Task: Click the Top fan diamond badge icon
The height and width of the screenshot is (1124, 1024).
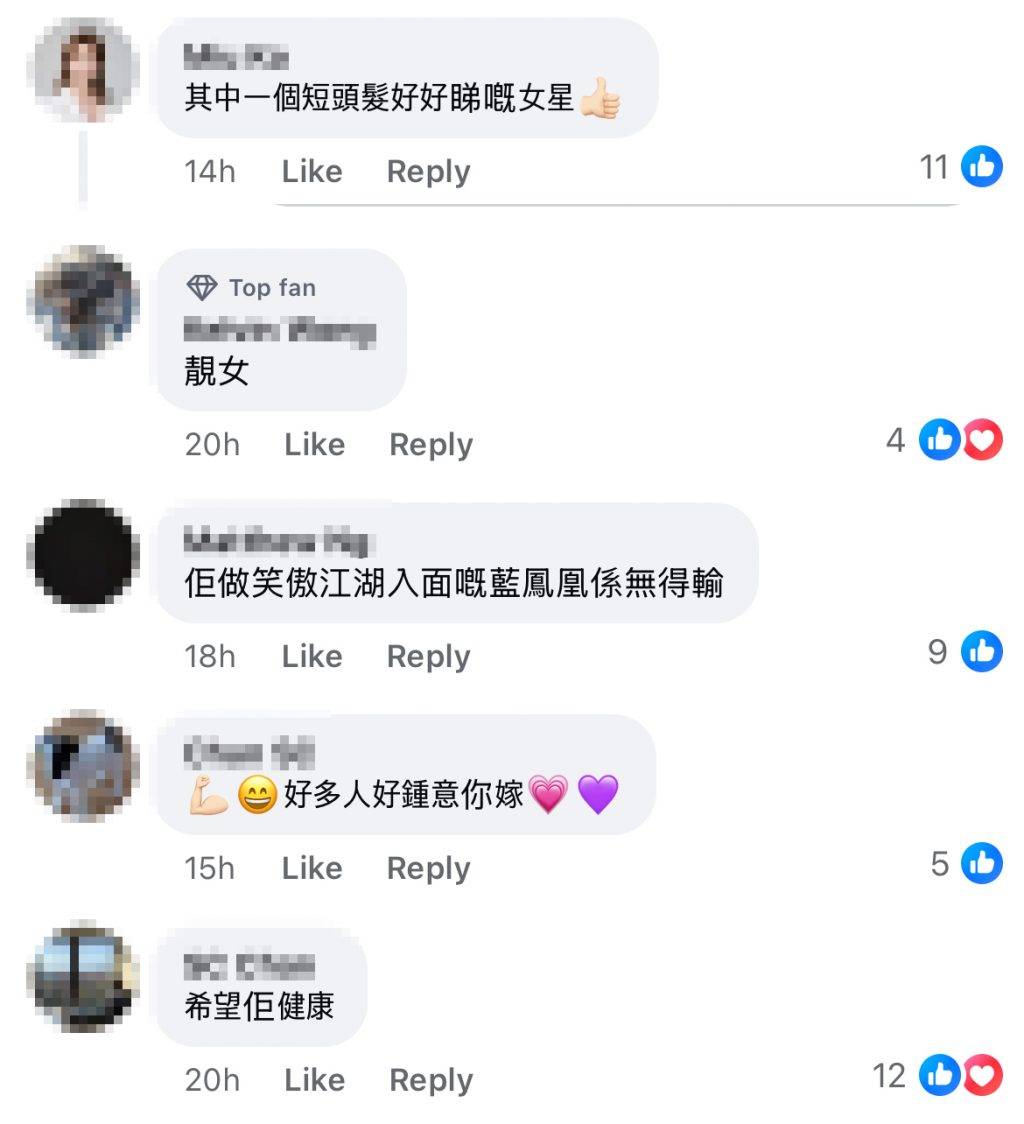Action: coord(202,287)
